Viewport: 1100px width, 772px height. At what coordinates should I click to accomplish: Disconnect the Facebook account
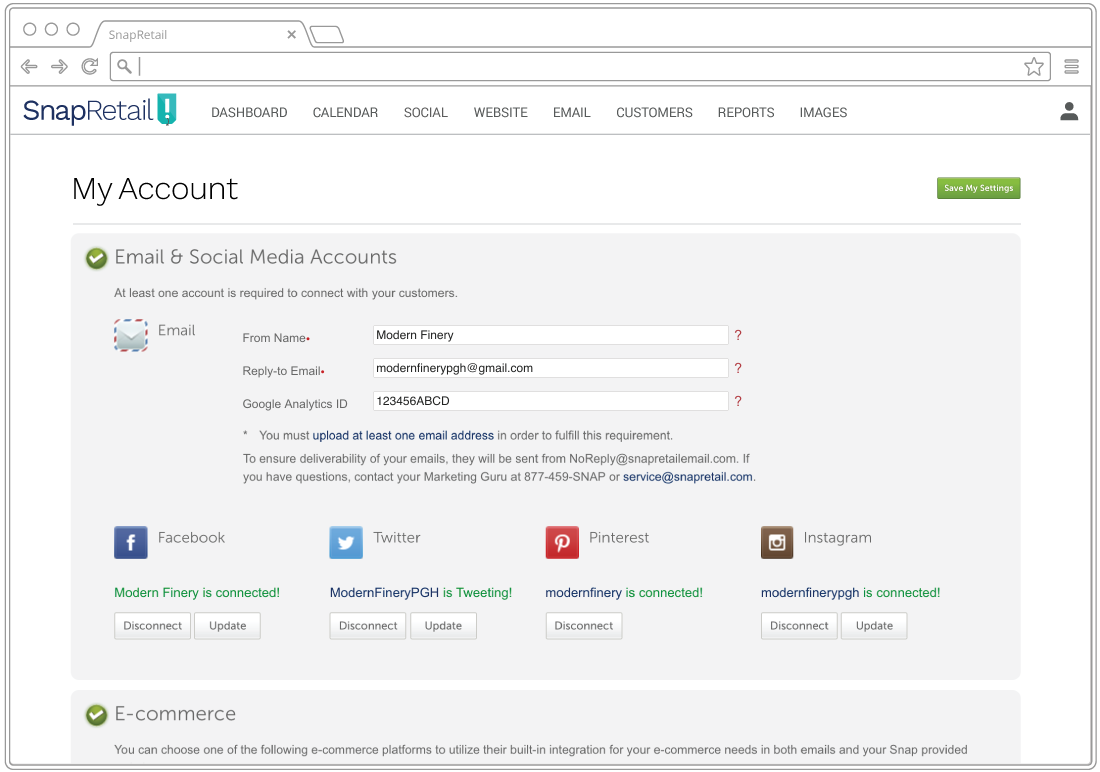coord(152,626)
